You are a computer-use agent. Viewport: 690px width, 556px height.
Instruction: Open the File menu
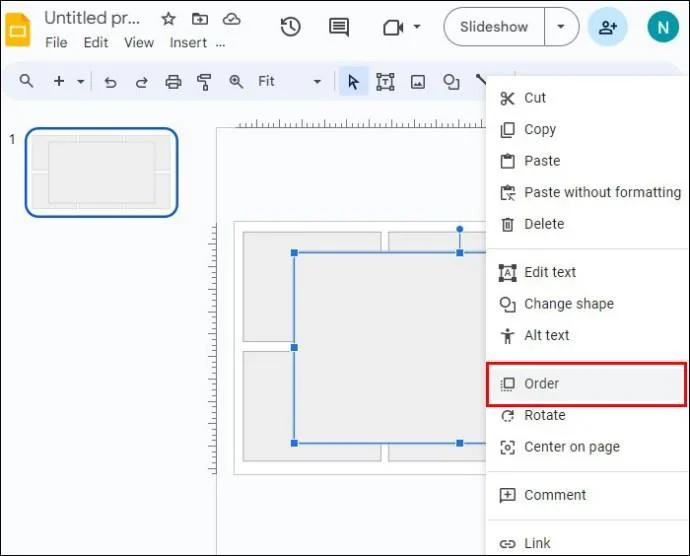(56, 43)
